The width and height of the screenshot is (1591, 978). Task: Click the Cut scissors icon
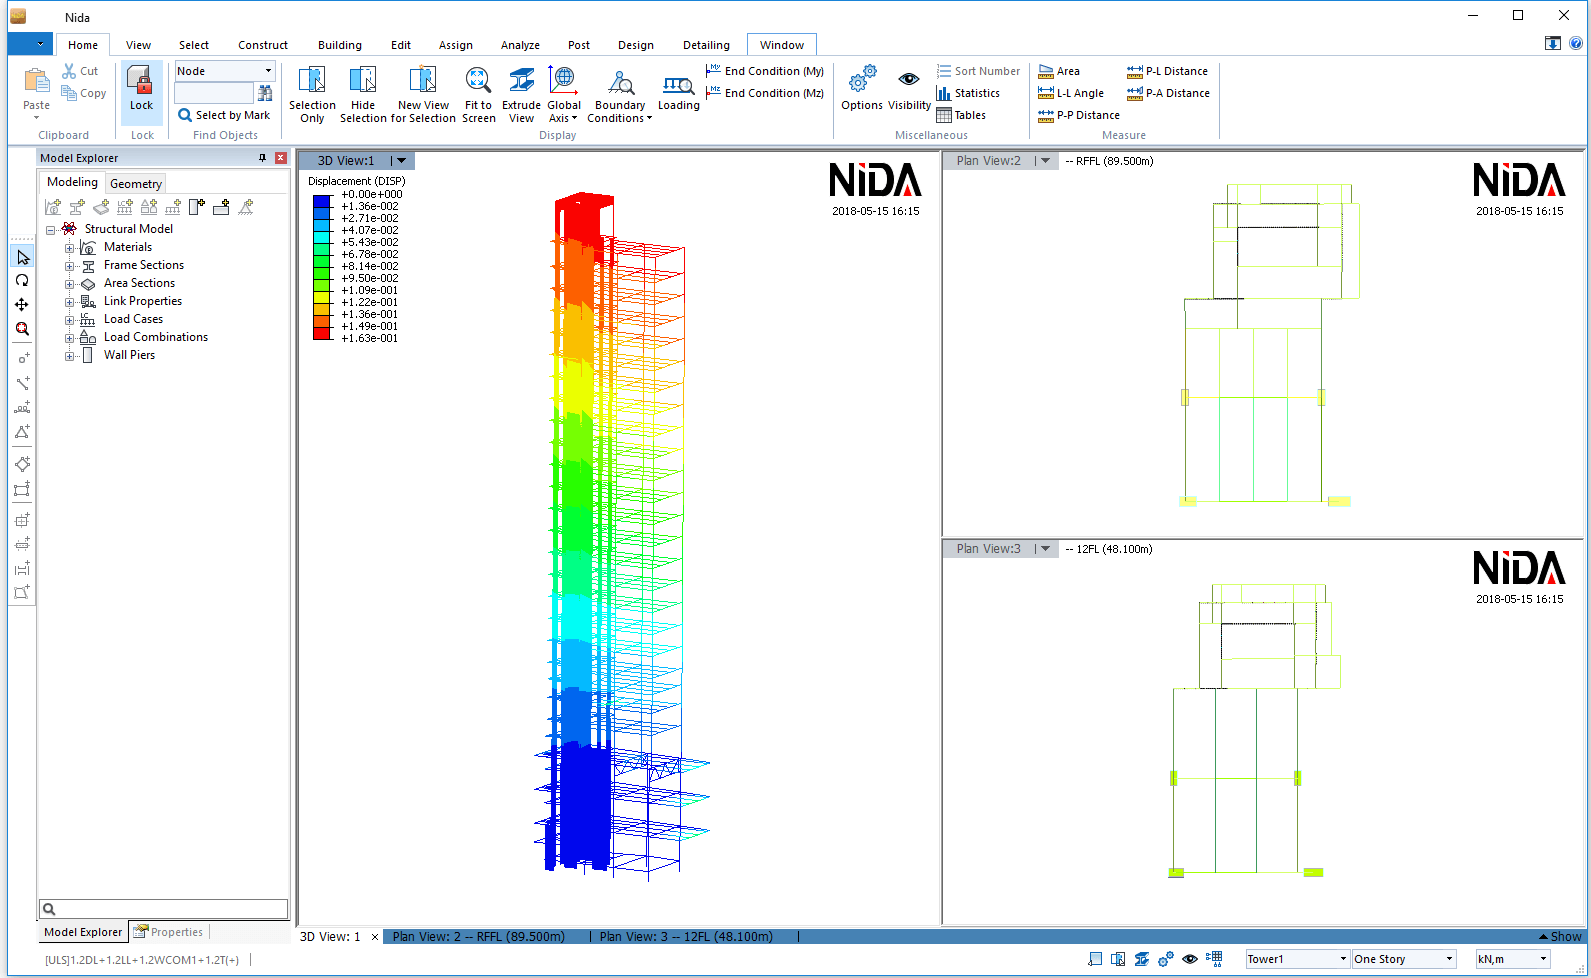(69, 71)
